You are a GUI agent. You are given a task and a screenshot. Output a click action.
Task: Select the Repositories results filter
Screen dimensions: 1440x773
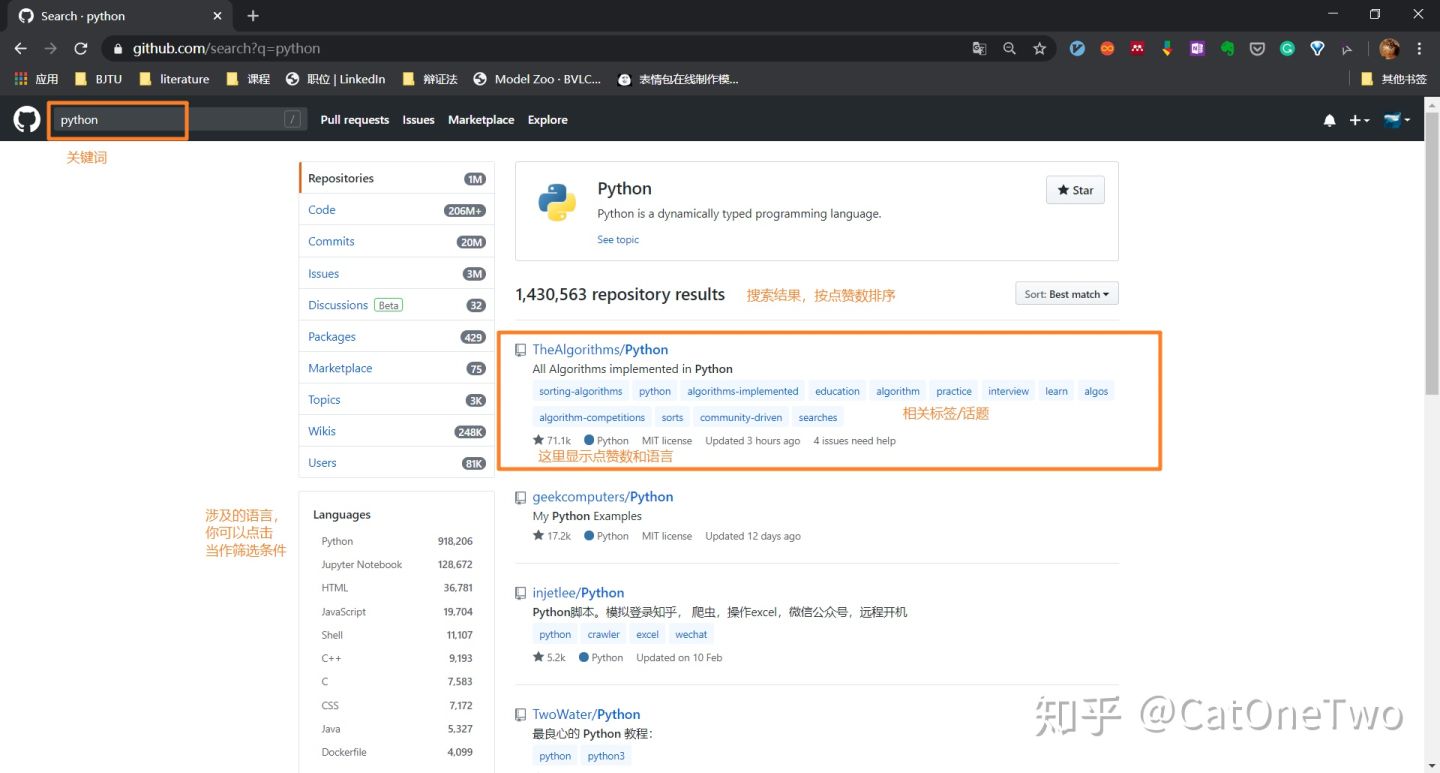396,178
